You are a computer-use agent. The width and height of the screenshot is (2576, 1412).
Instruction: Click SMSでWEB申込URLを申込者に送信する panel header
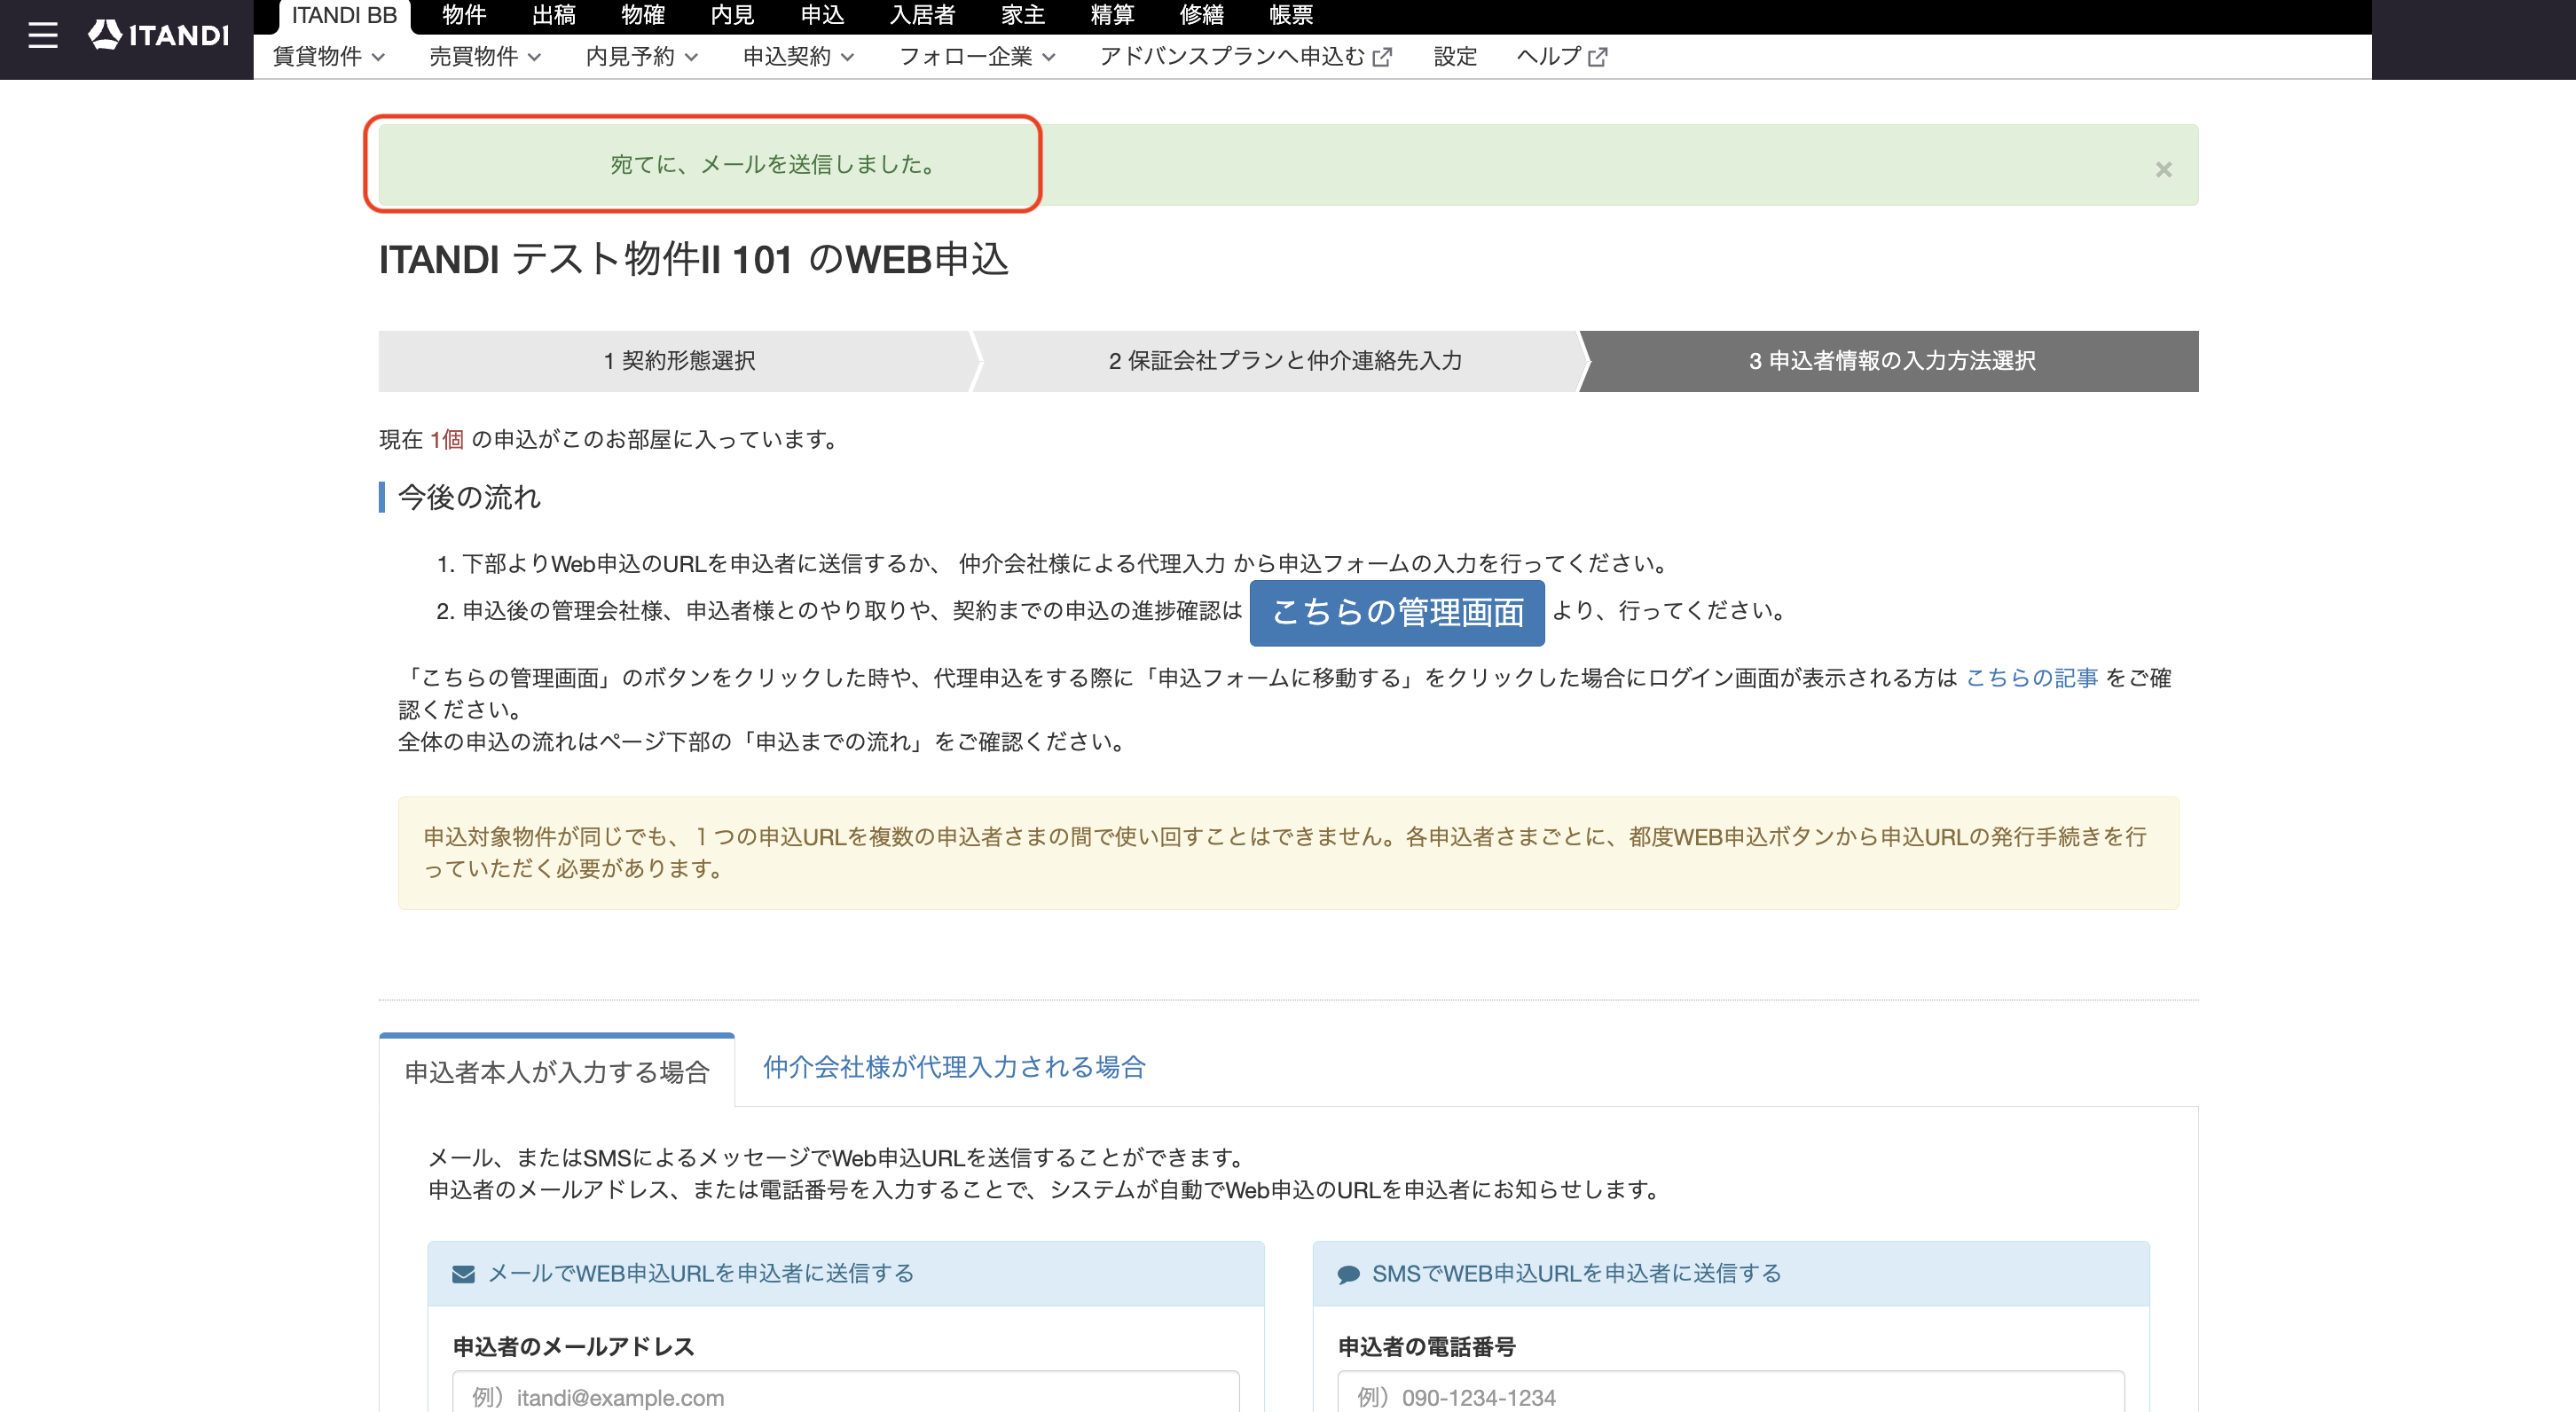tap(1731, 1274)
